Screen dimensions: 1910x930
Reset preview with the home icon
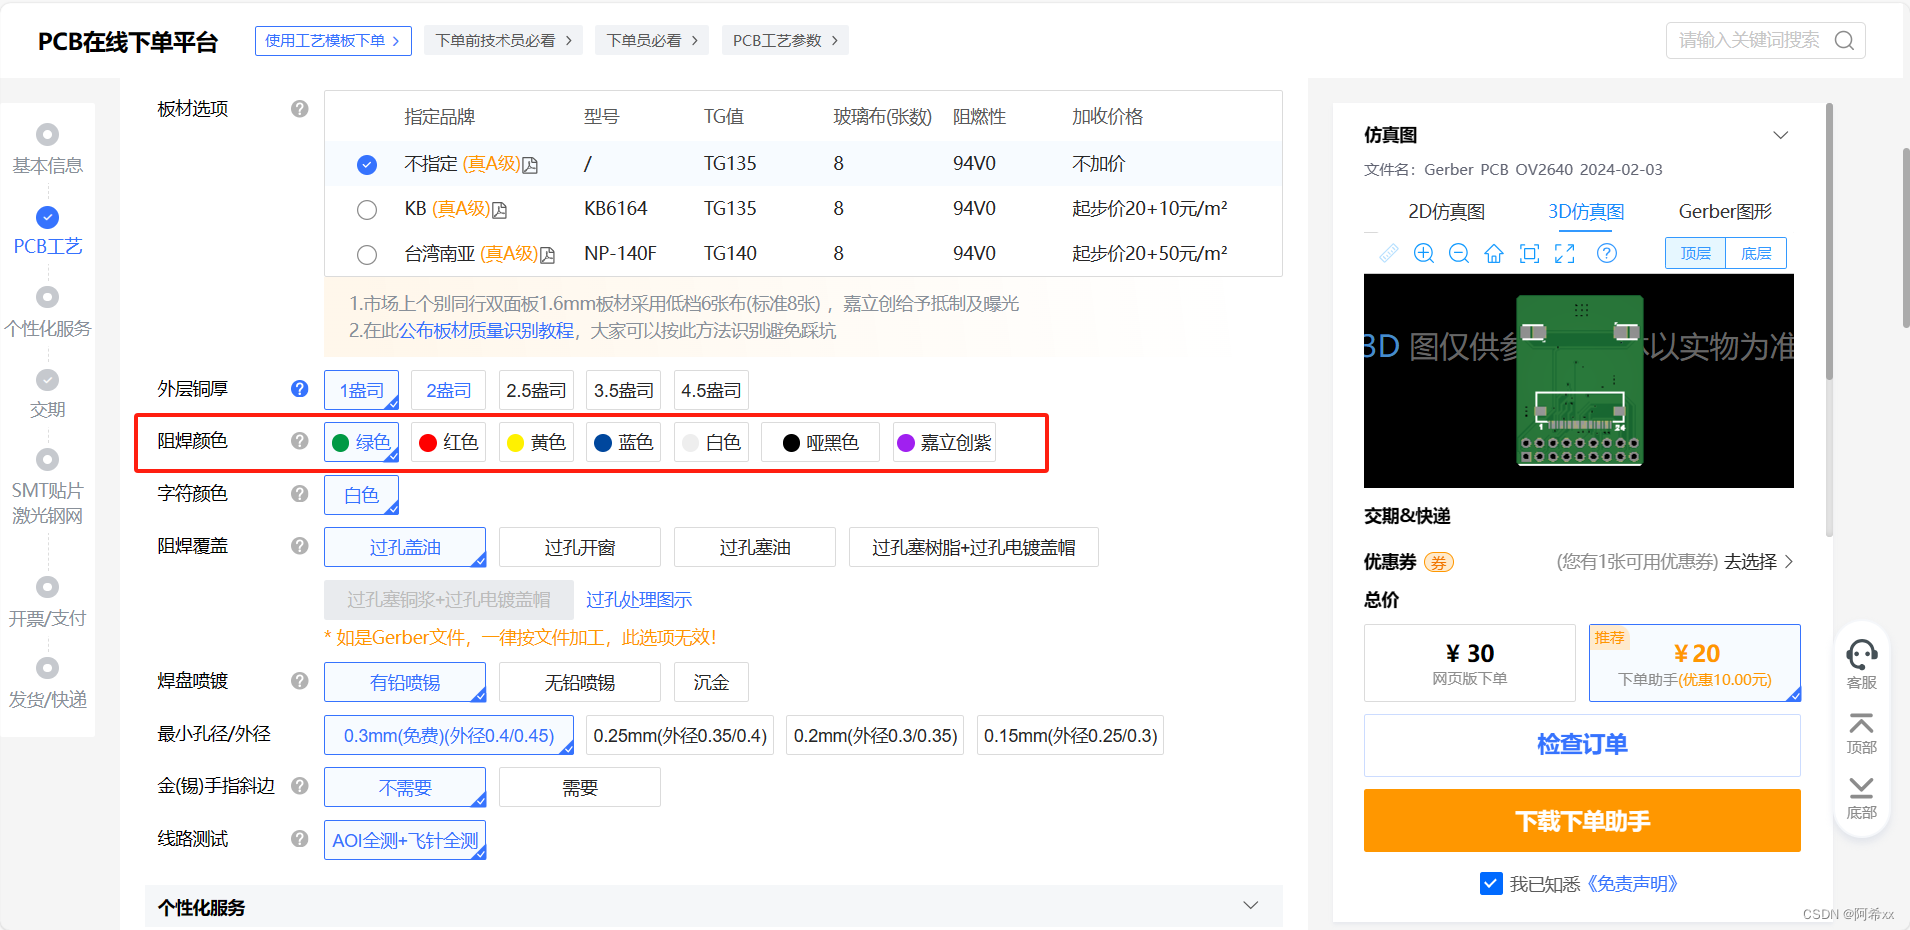tap(1494, 253)
